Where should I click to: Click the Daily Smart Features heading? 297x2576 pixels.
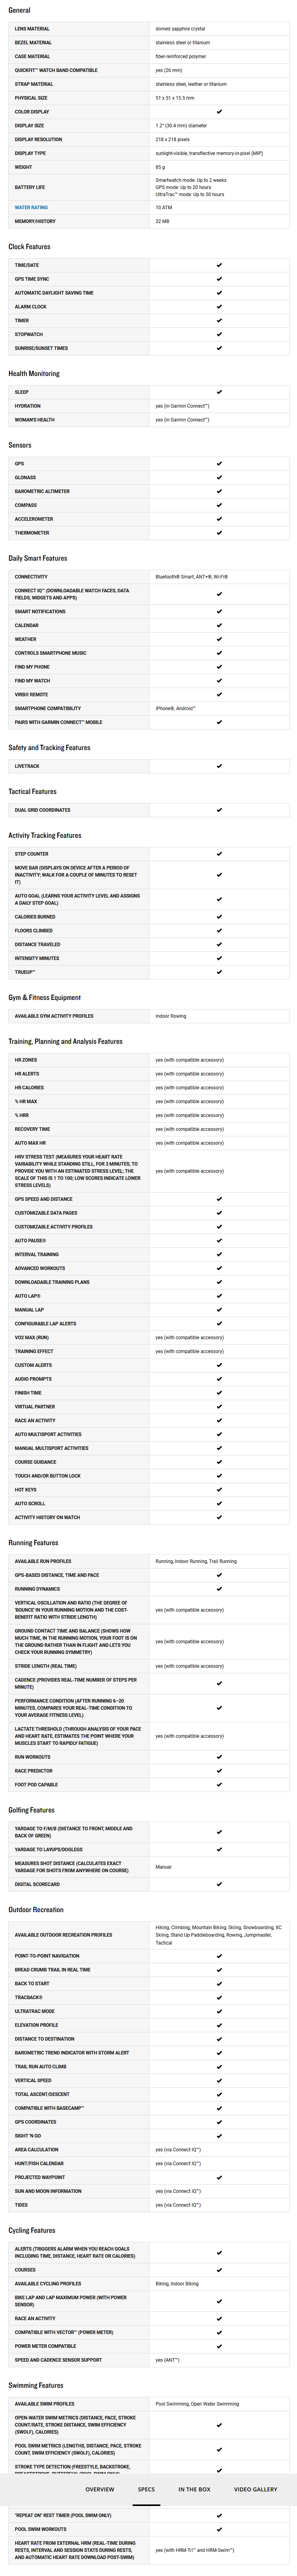click(x=38, y=558)
